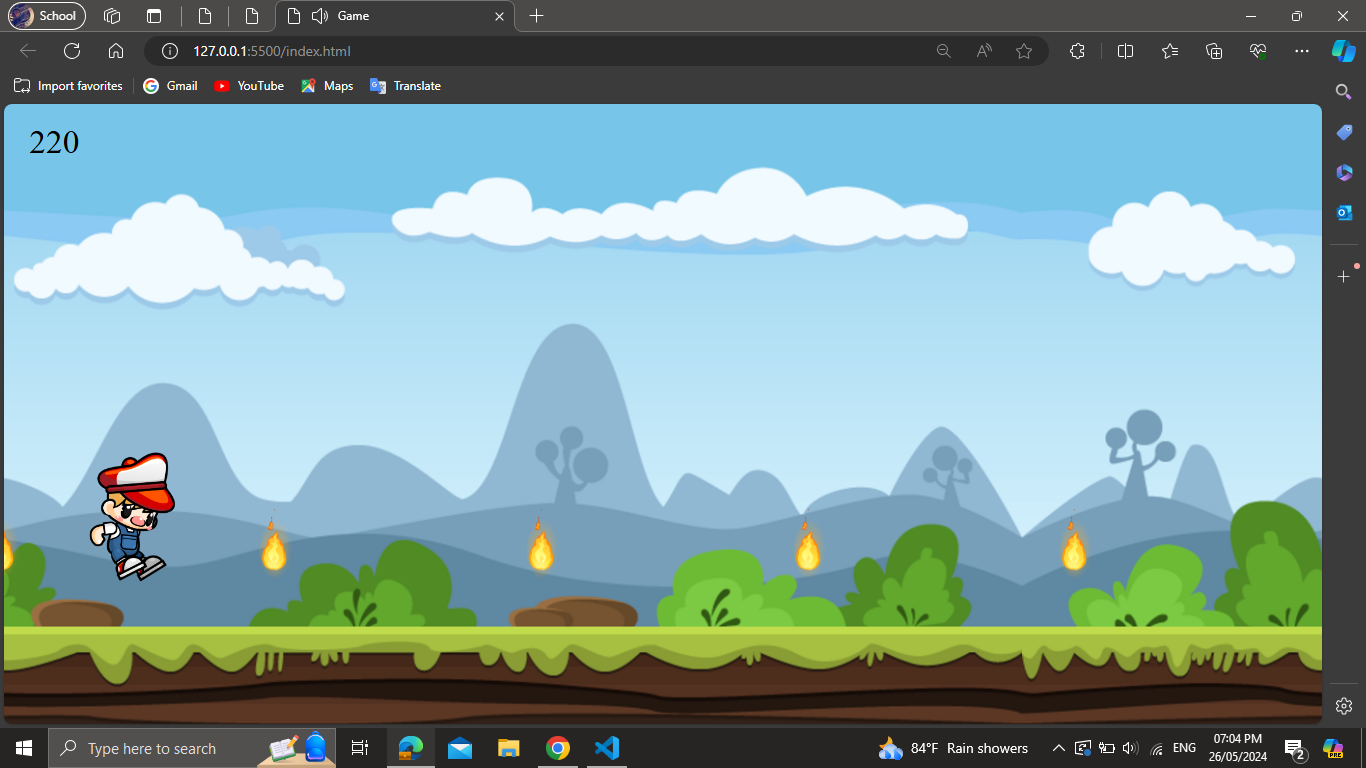Open the notification center icon
1366x768 pixels.
pos(1295,748)
